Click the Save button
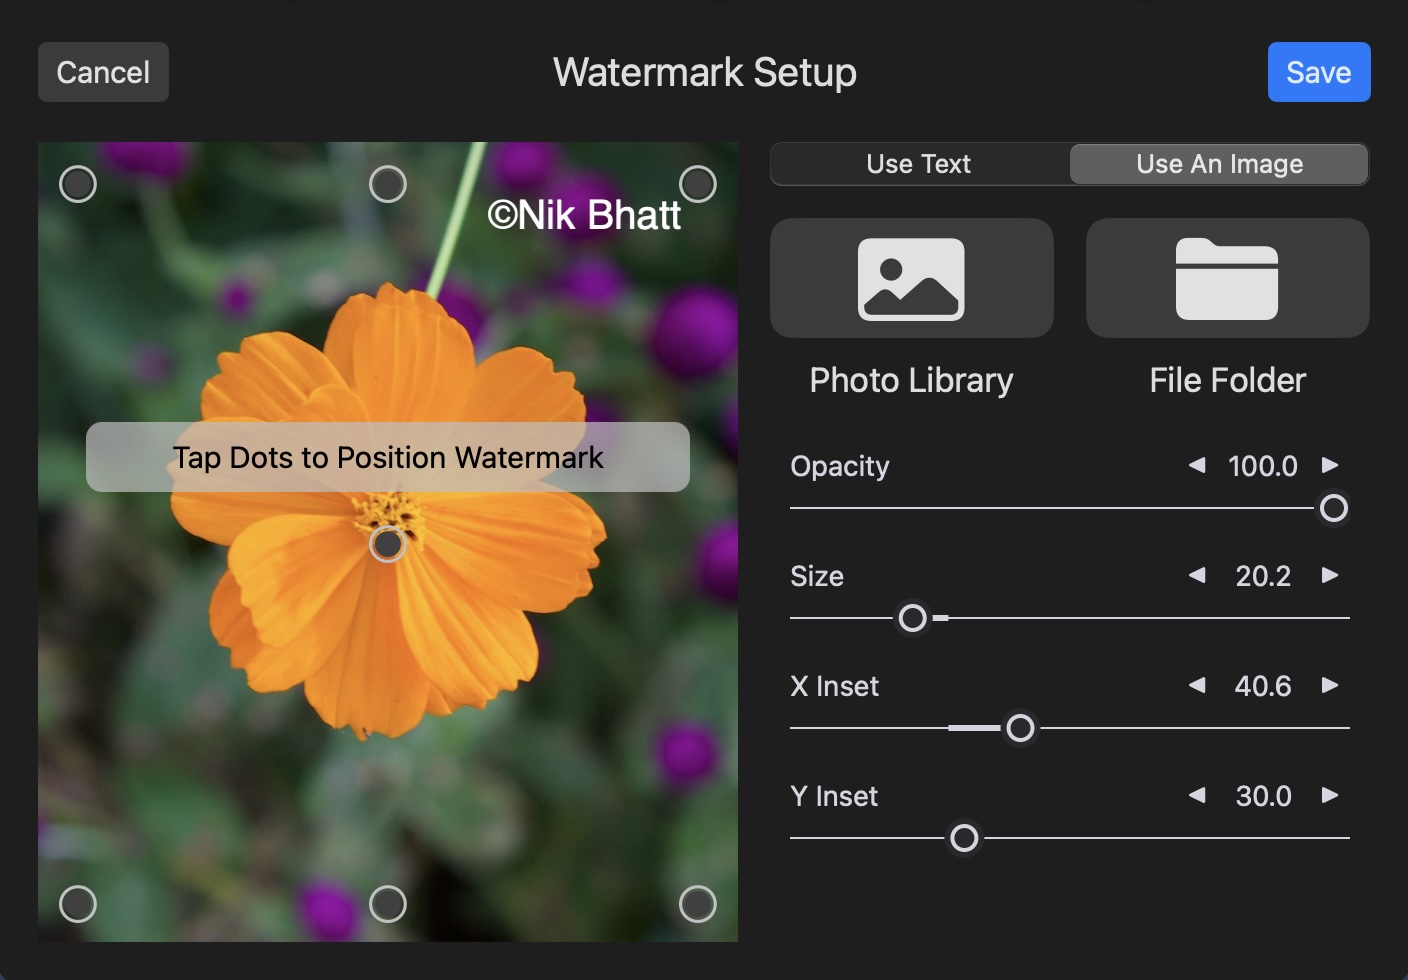The height and width of the screenshot is (980, 1408). 1318,72
